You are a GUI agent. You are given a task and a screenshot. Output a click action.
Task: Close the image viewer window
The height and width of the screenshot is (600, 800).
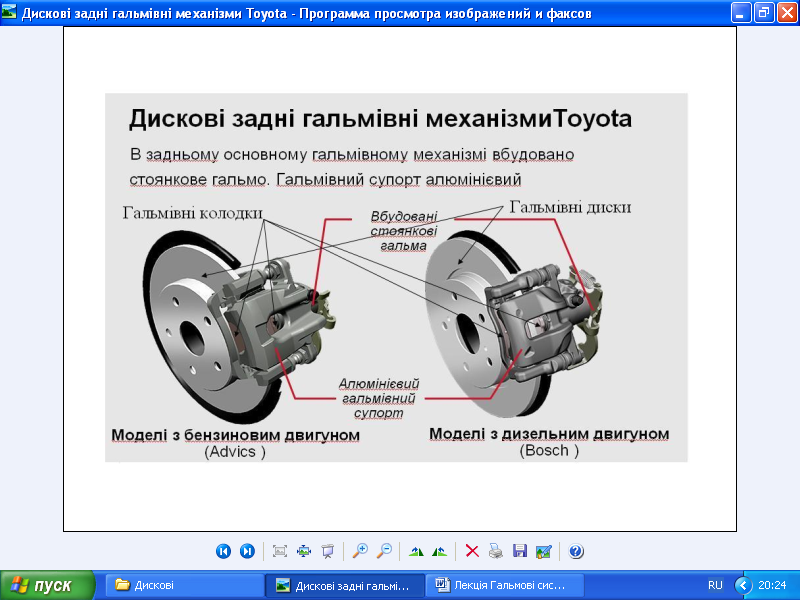787,12
